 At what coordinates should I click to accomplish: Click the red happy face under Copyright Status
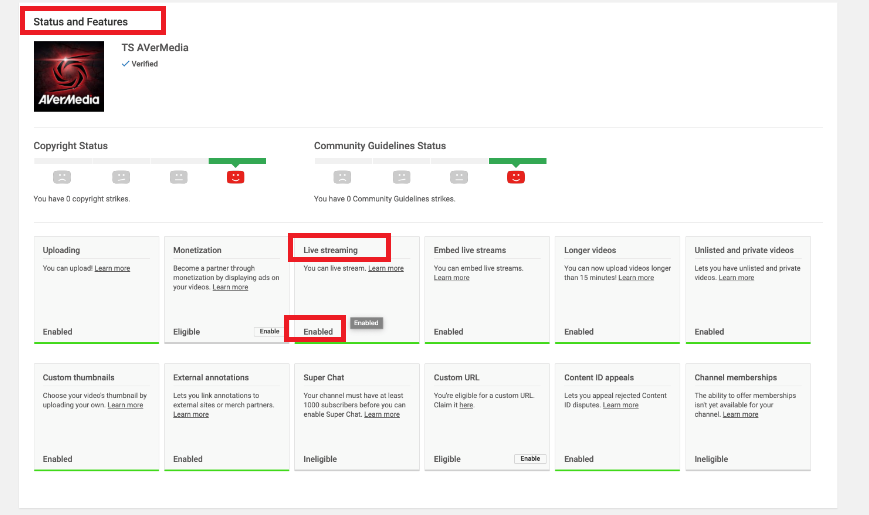236,177
